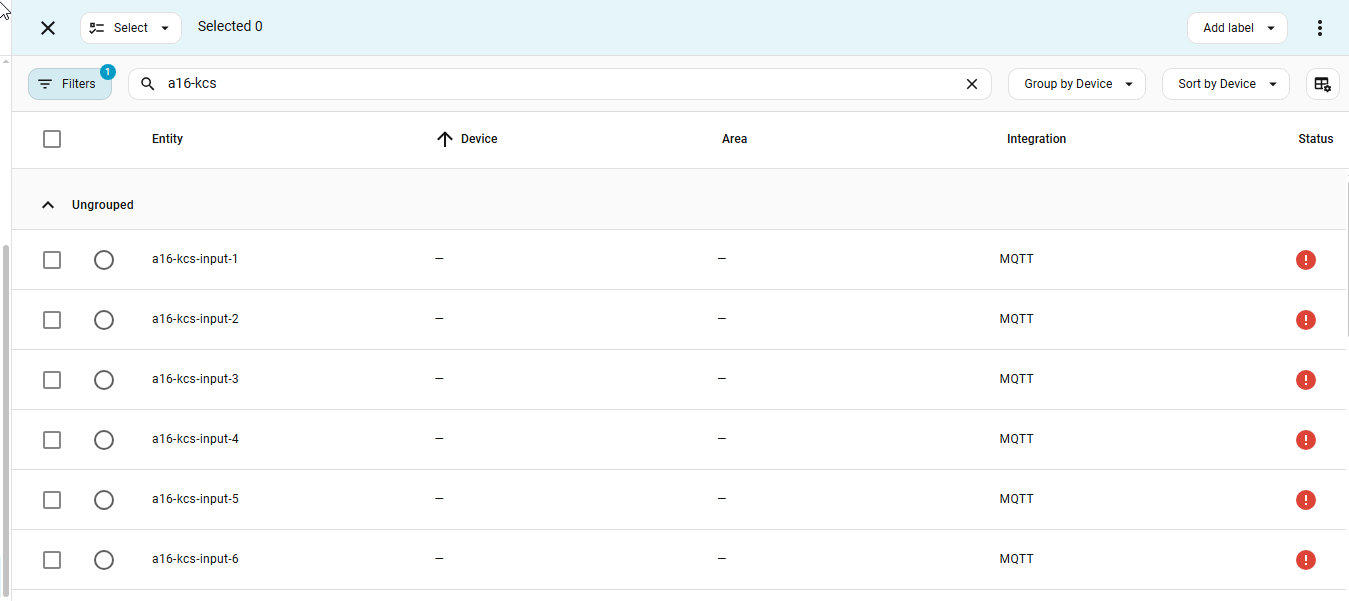Click the X icon to exit selection mode
The width and height of the screenshot is (1349, 601).
(x=48, y=28)
